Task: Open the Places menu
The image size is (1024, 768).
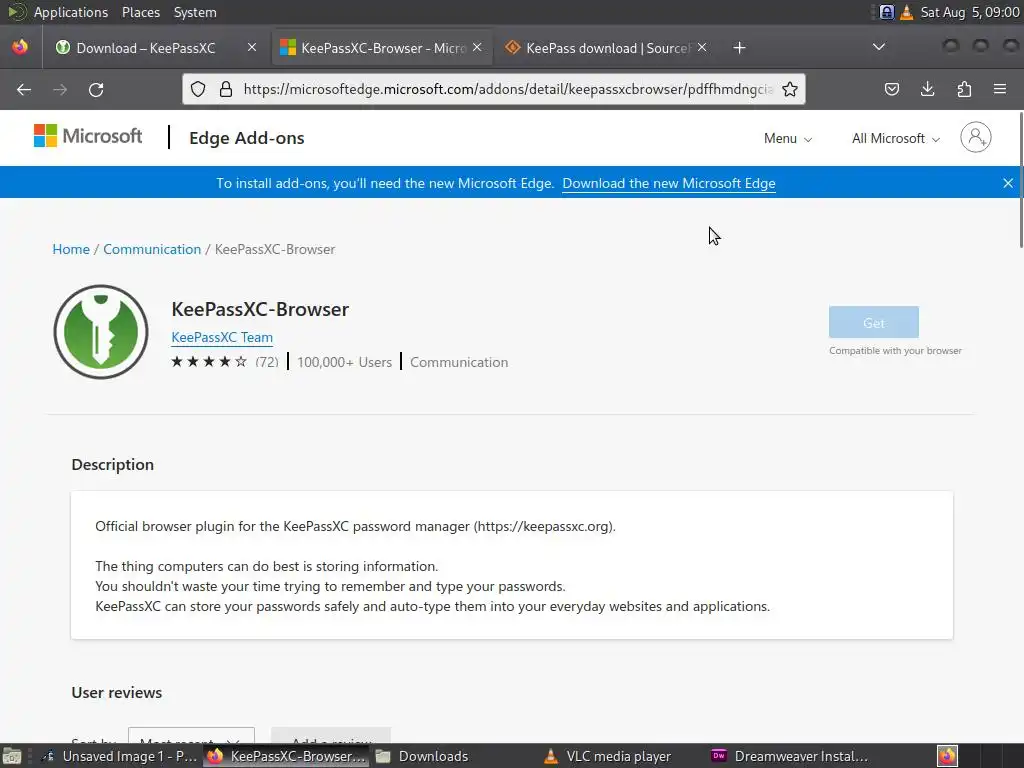Action: click(x=140, y=12)
